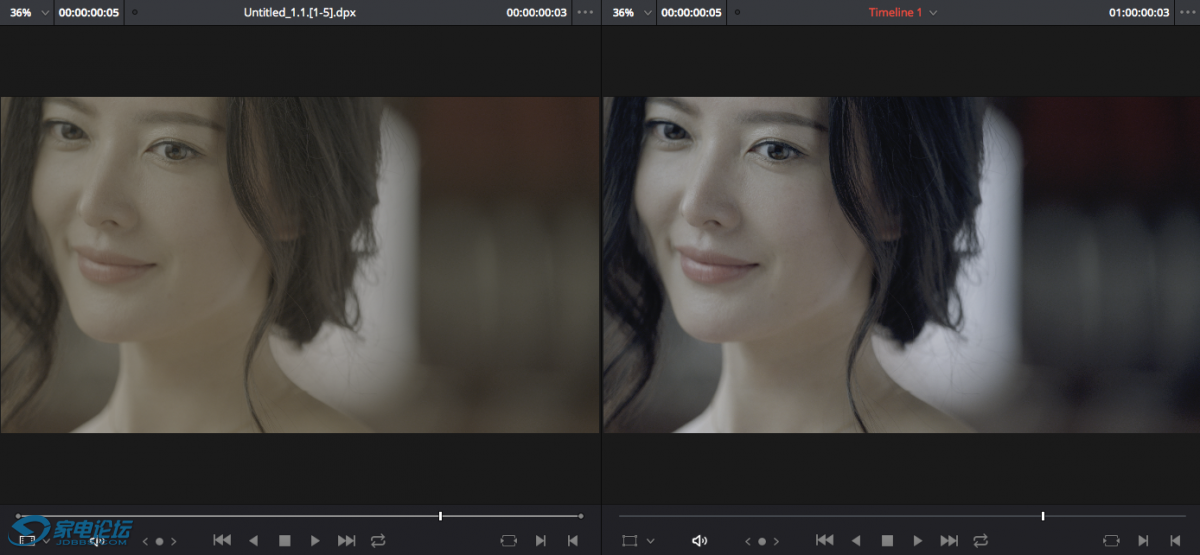Mute audio in the timeline viewer

point(700,540)
